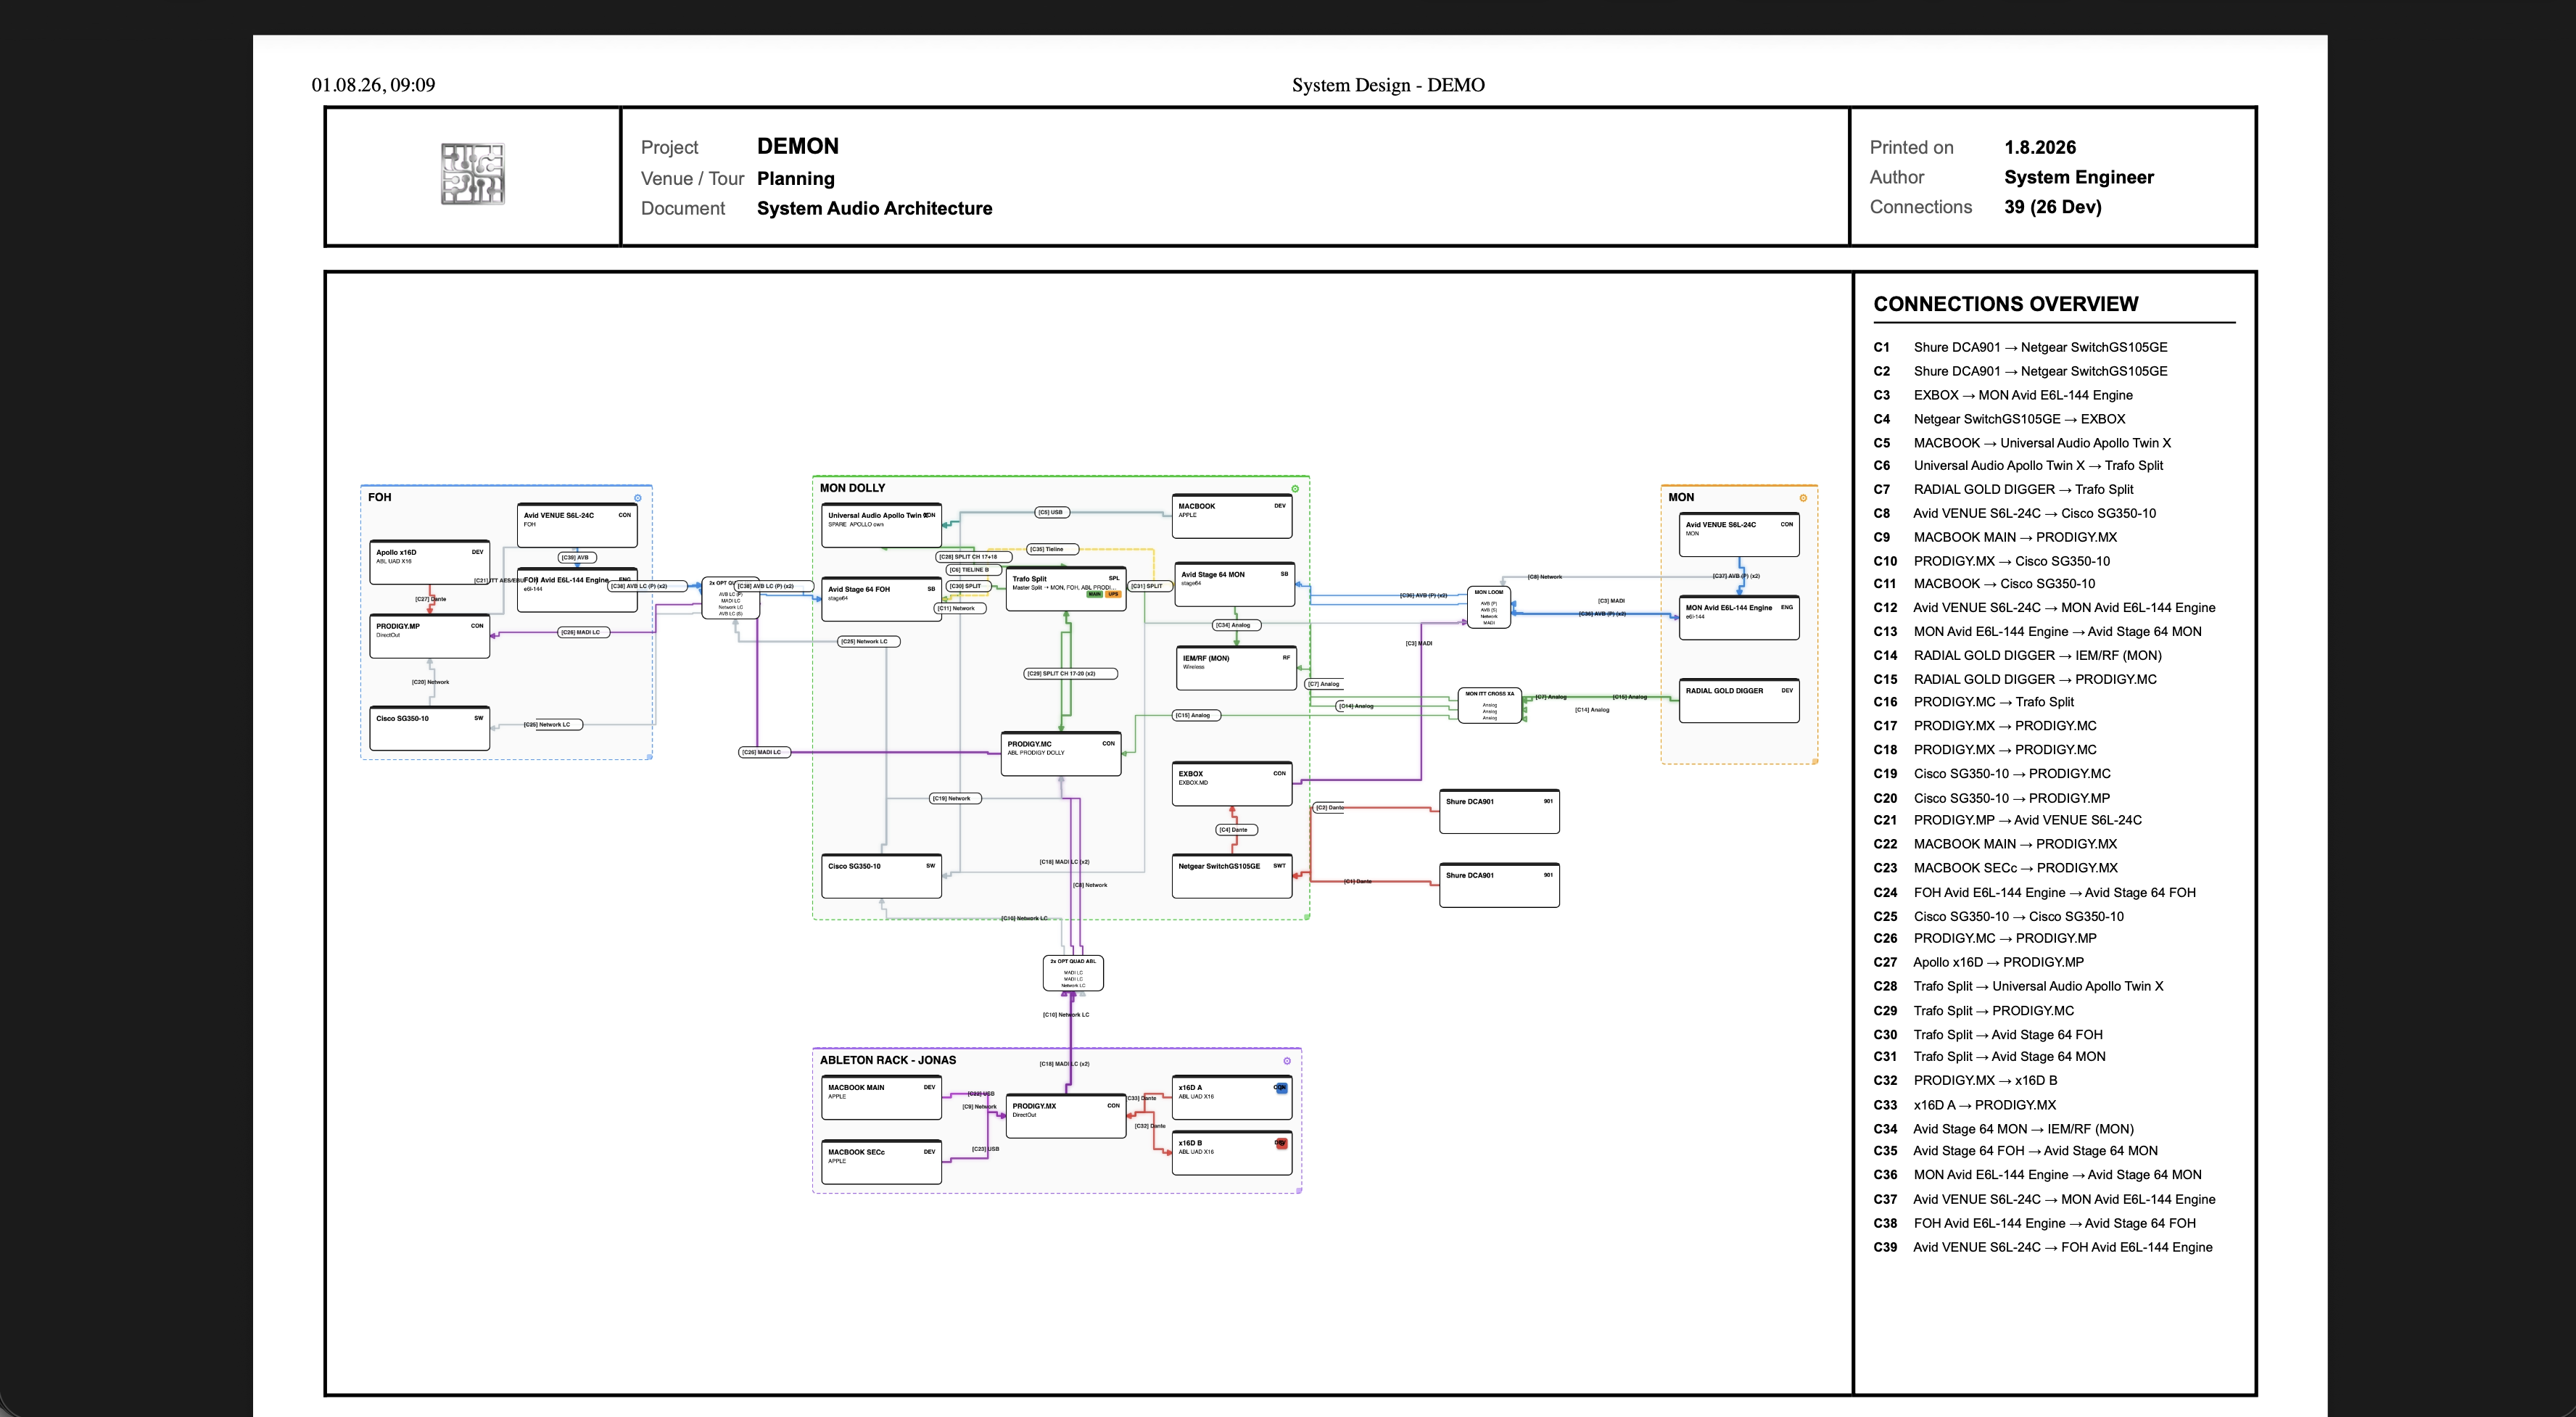Image resolution: width=2576 pixels, height=1417 pixels.
Task: Click row C16 PRODIGY.MC → Trafo Split
Action: (1974, 702)
